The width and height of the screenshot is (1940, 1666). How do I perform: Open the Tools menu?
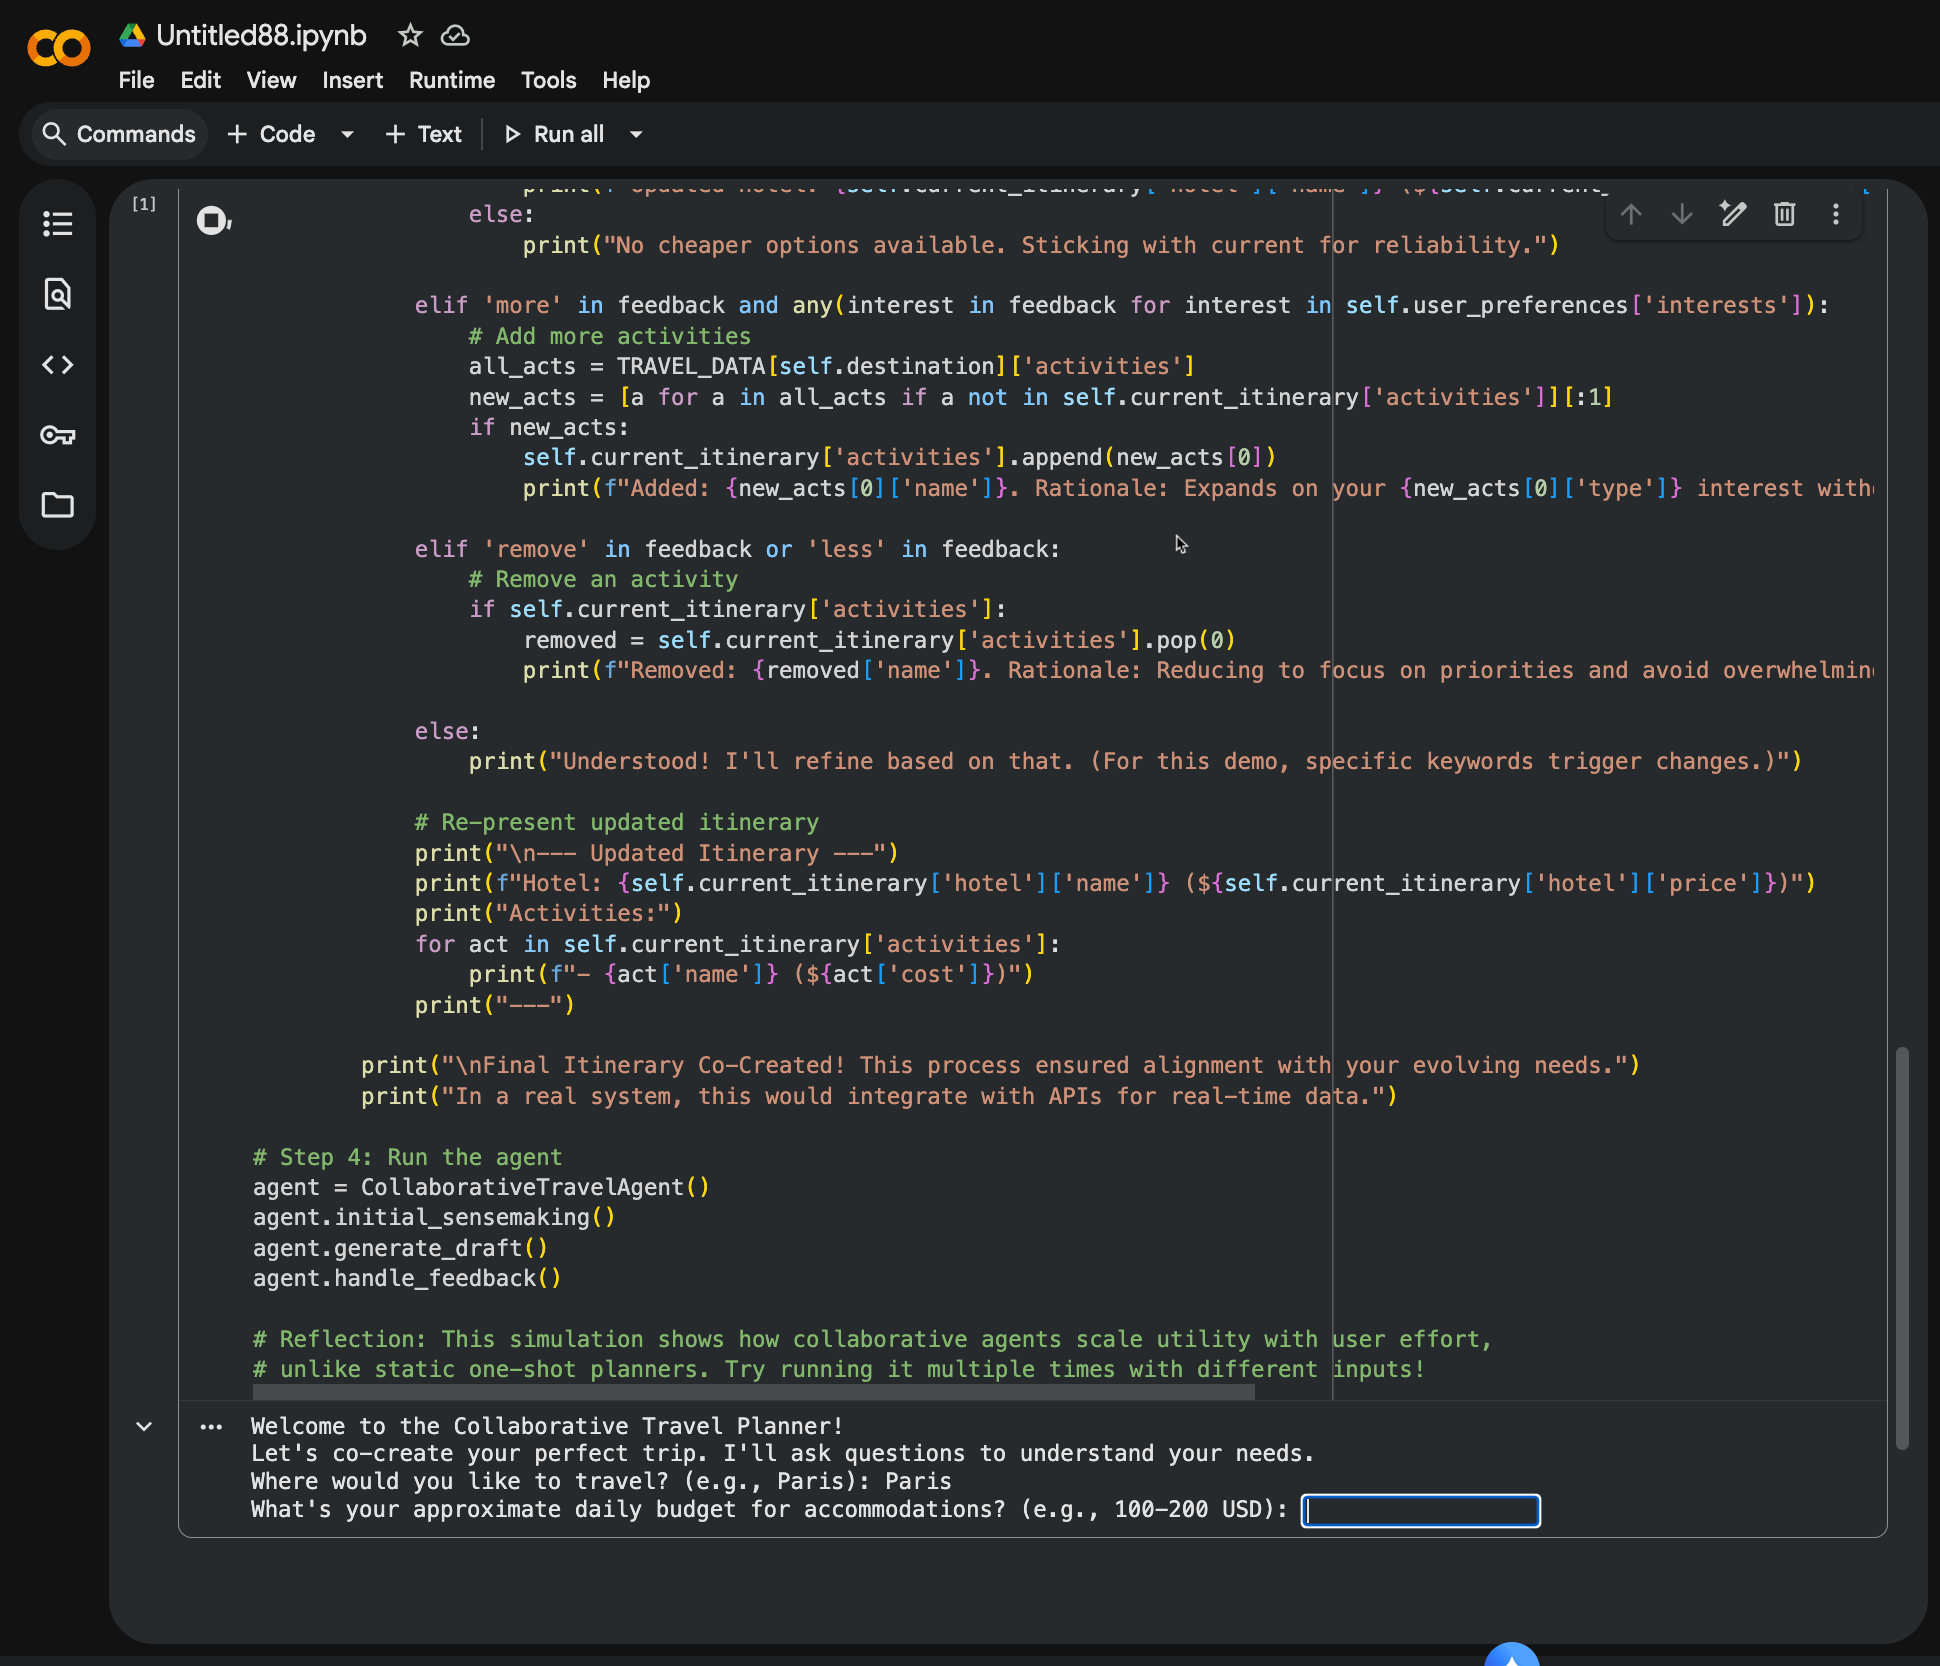point(548,80)
